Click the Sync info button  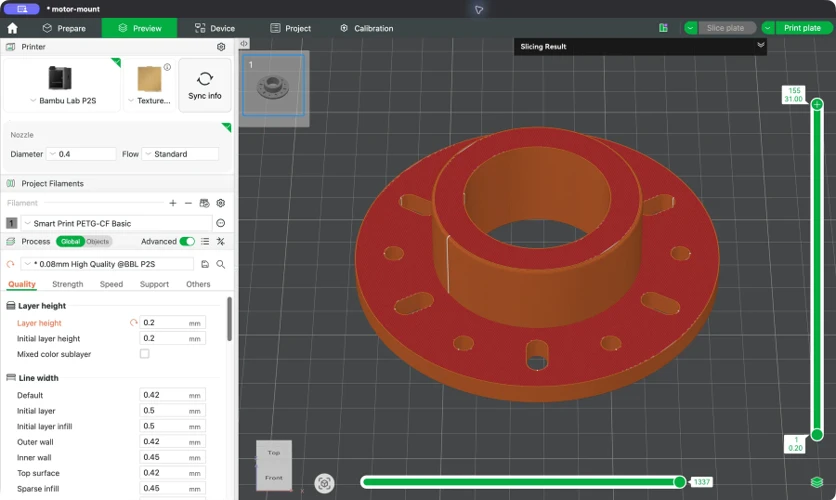click(x=205, y=85)
